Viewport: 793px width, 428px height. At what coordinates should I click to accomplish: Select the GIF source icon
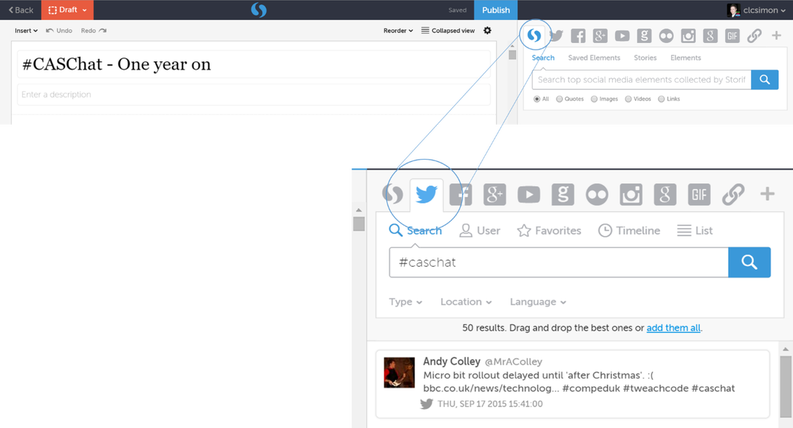tap(699, 194)
